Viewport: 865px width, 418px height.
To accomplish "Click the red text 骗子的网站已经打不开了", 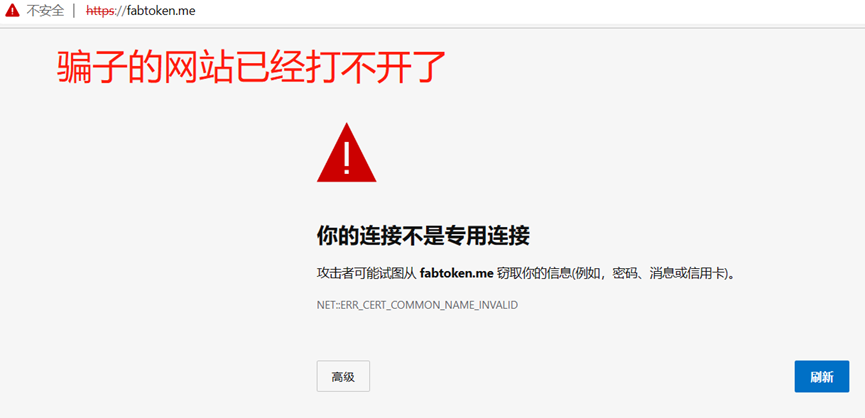I will pos(251,67).
